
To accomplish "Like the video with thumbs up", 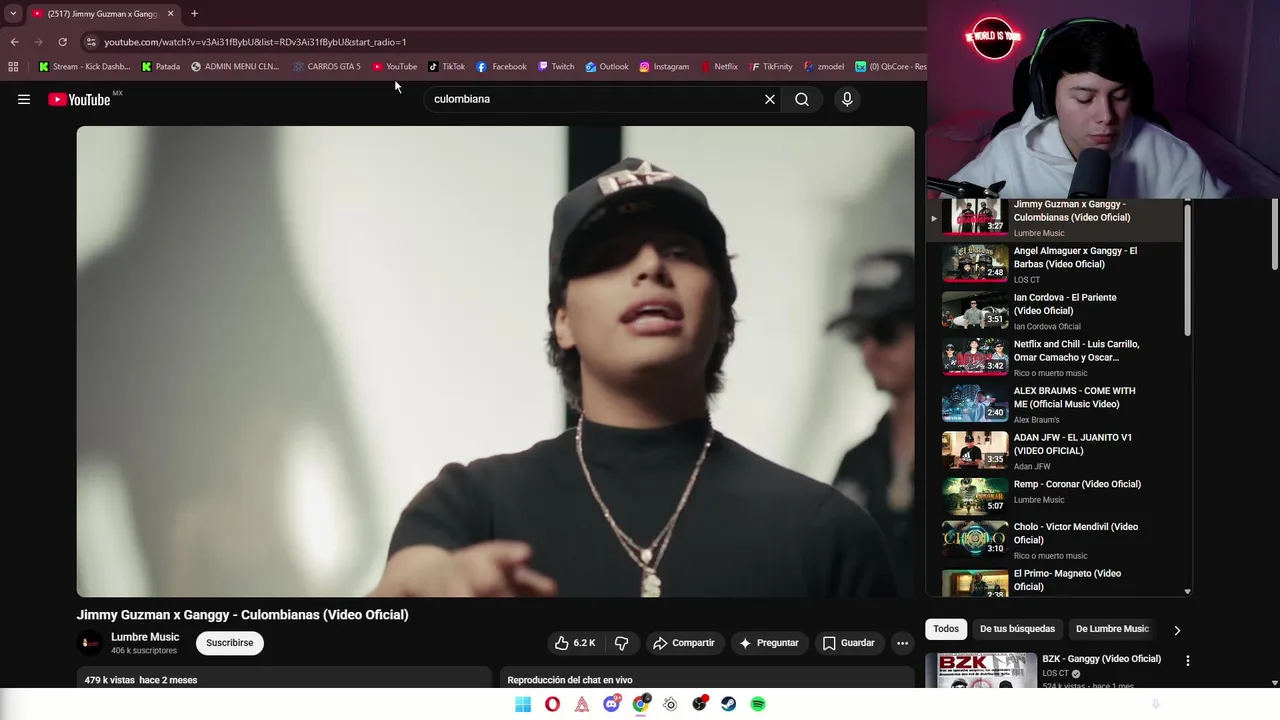I will tap(575, 643).
